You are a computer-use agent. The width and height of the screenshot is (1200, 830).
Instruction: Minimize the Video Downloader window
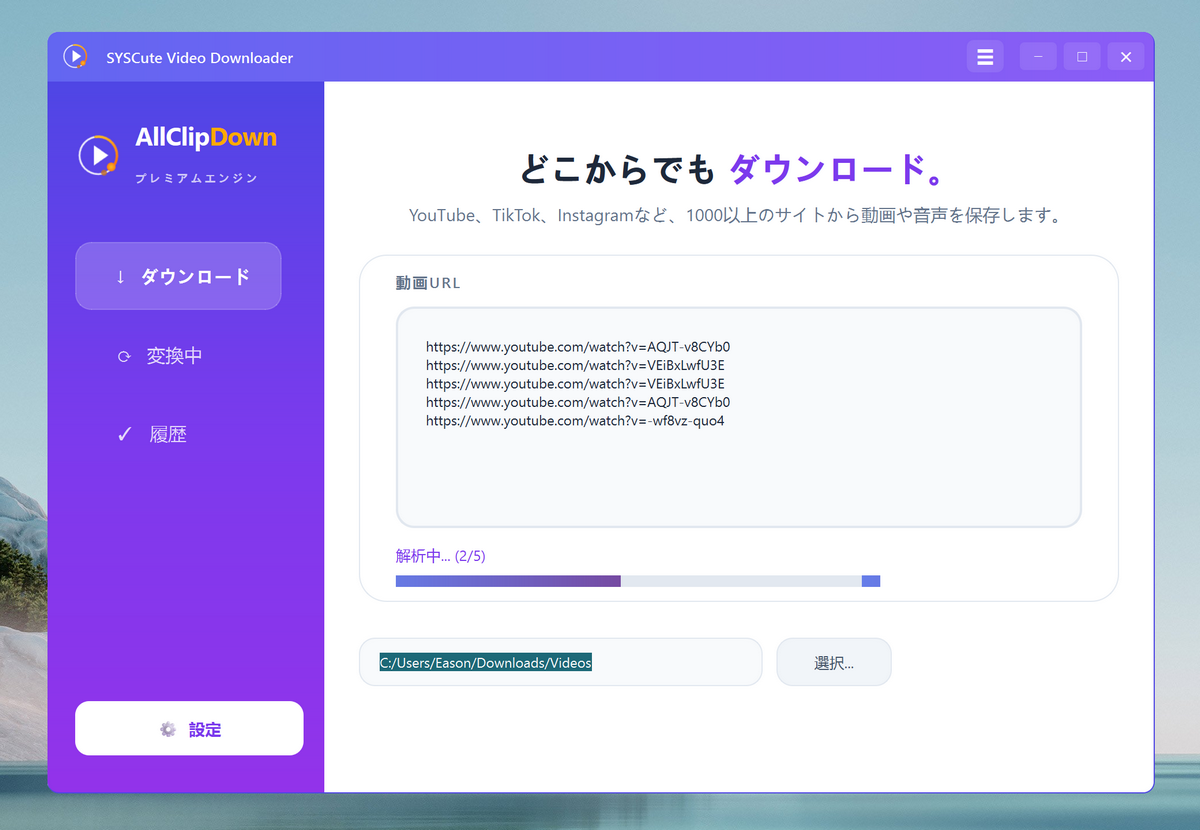click(1037, 57)
